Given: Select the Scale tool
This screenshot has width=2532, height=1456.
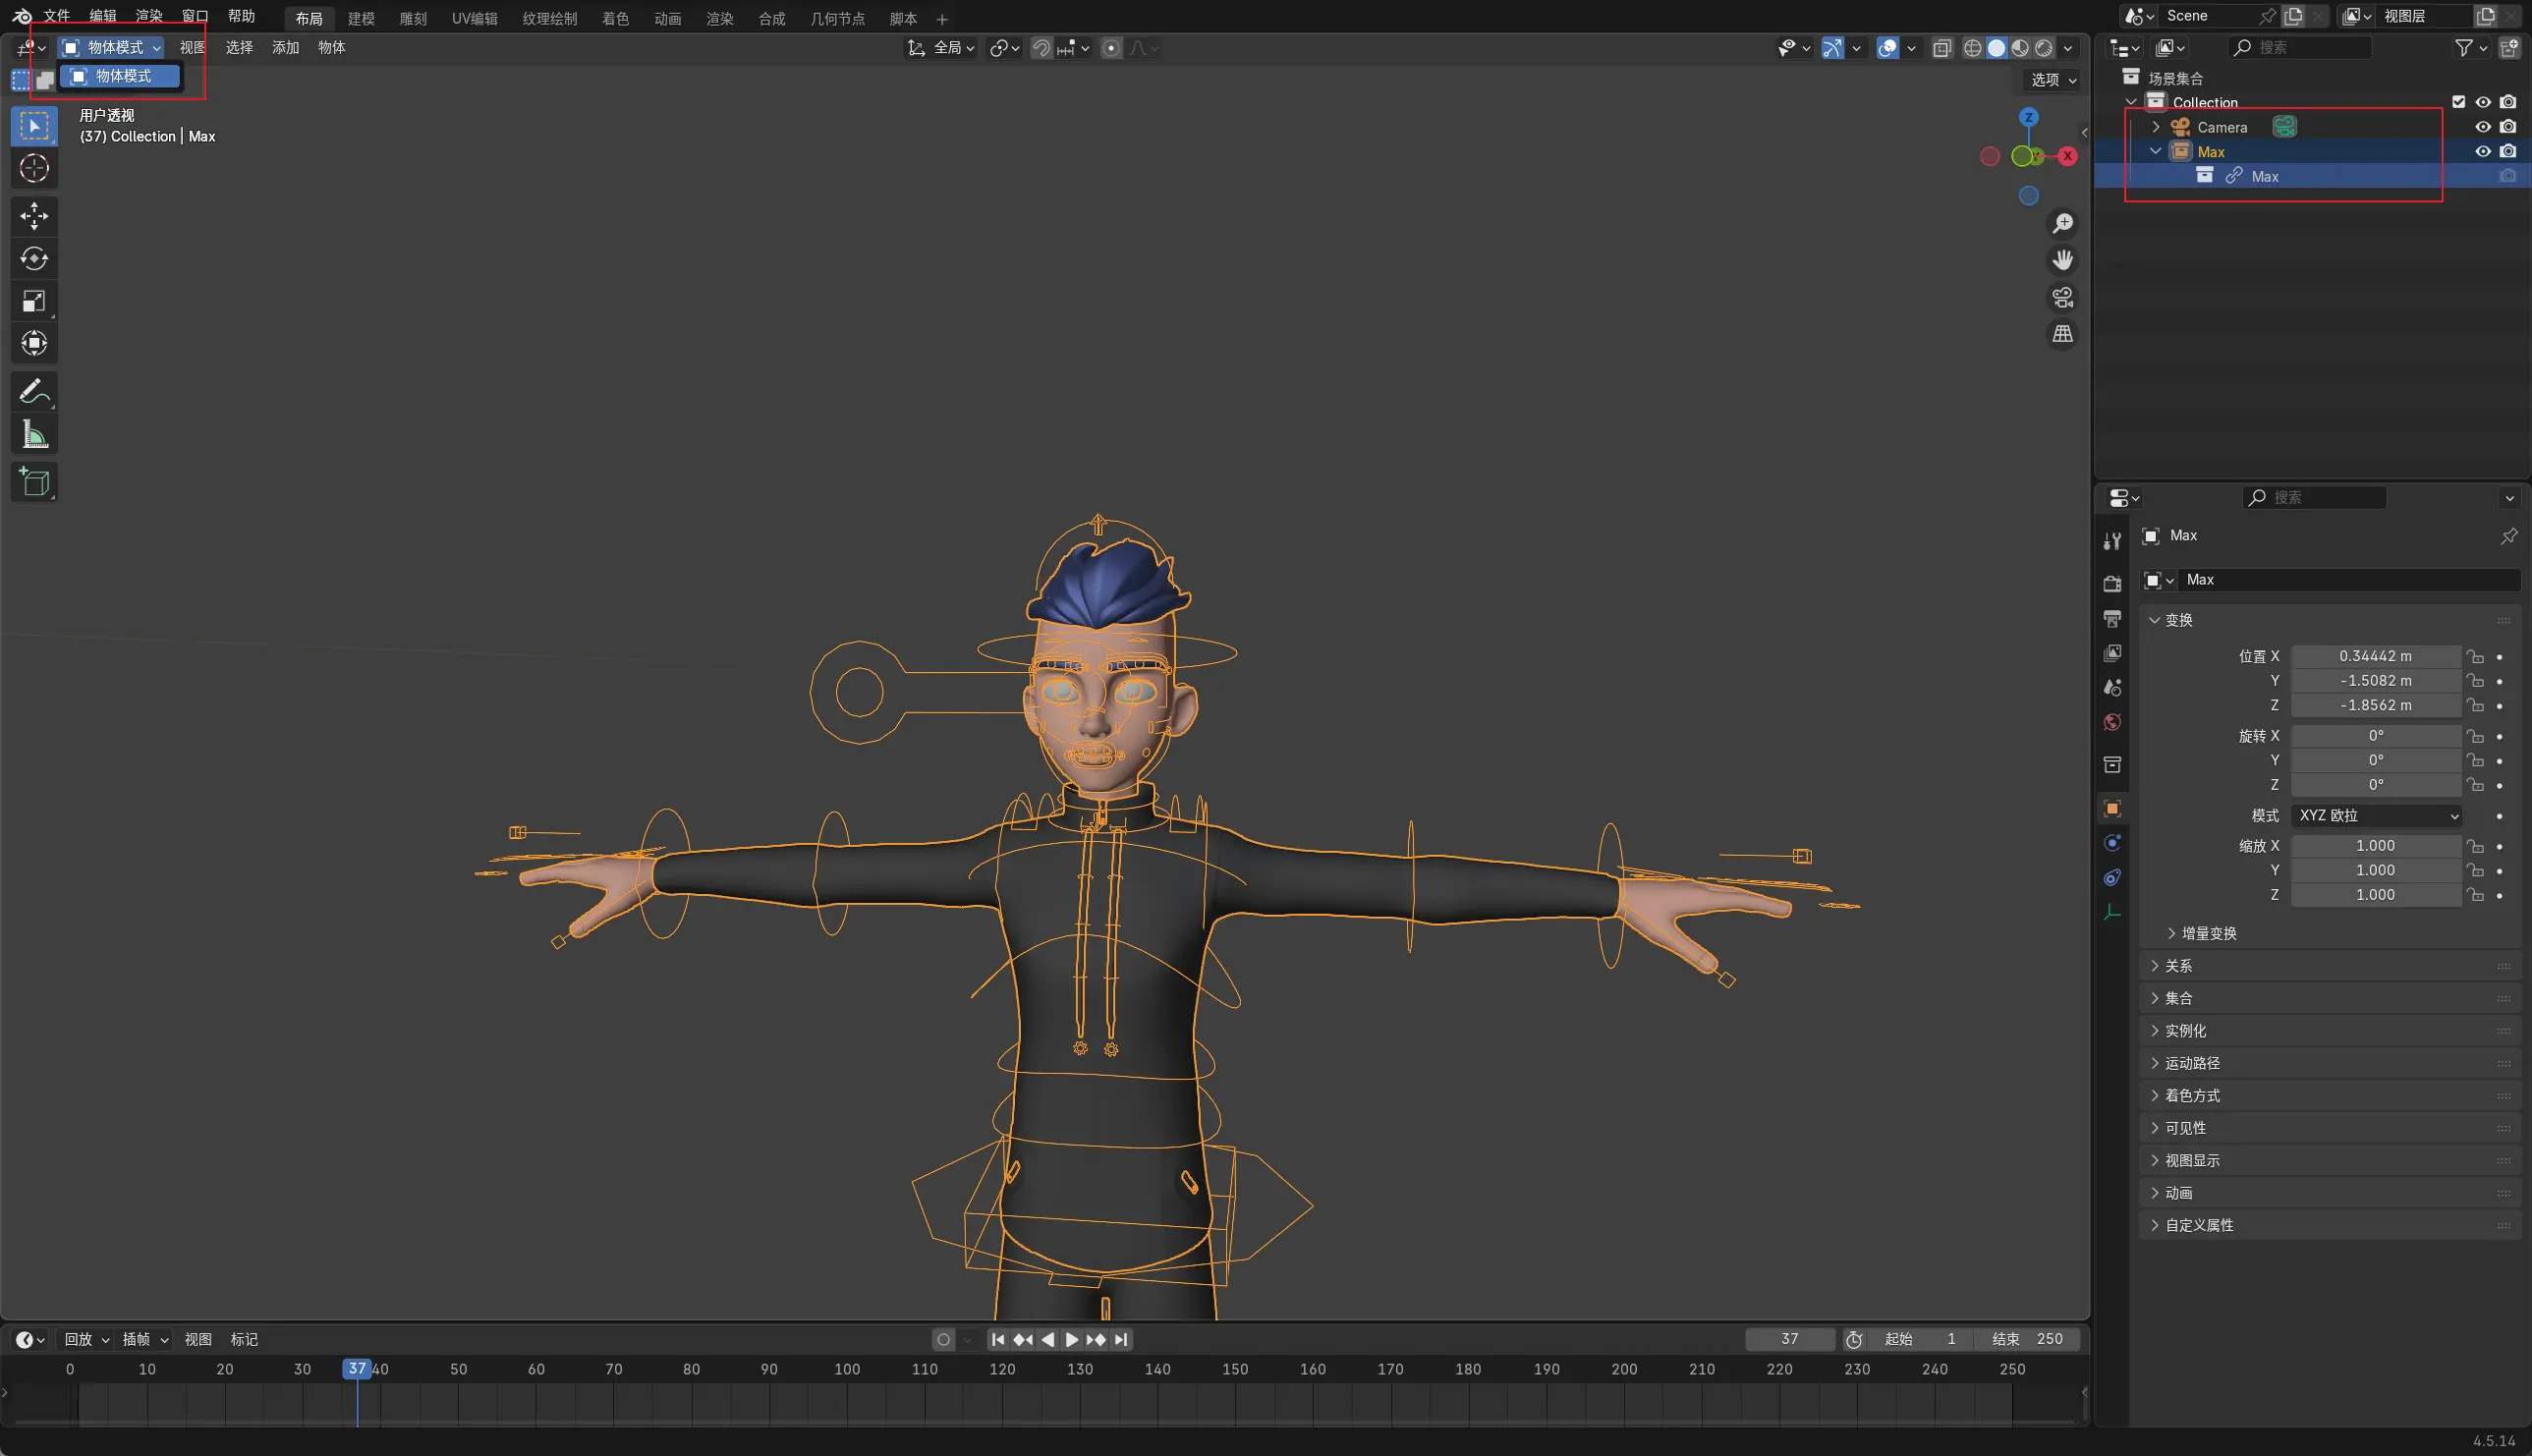Looking at the screenshot, I should pos(34,301).
